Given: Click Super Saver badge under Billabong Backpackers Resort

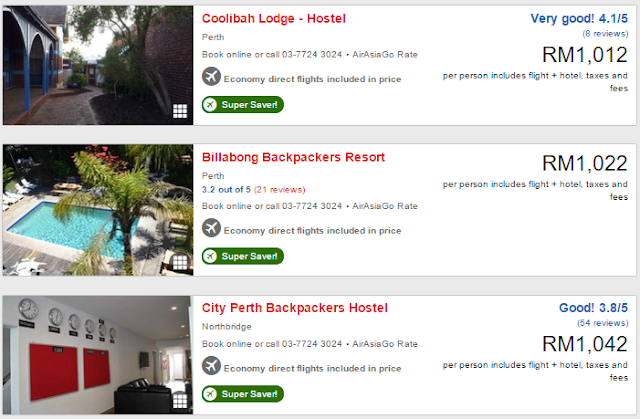Looking at the screenshot, I should (243, 256).
